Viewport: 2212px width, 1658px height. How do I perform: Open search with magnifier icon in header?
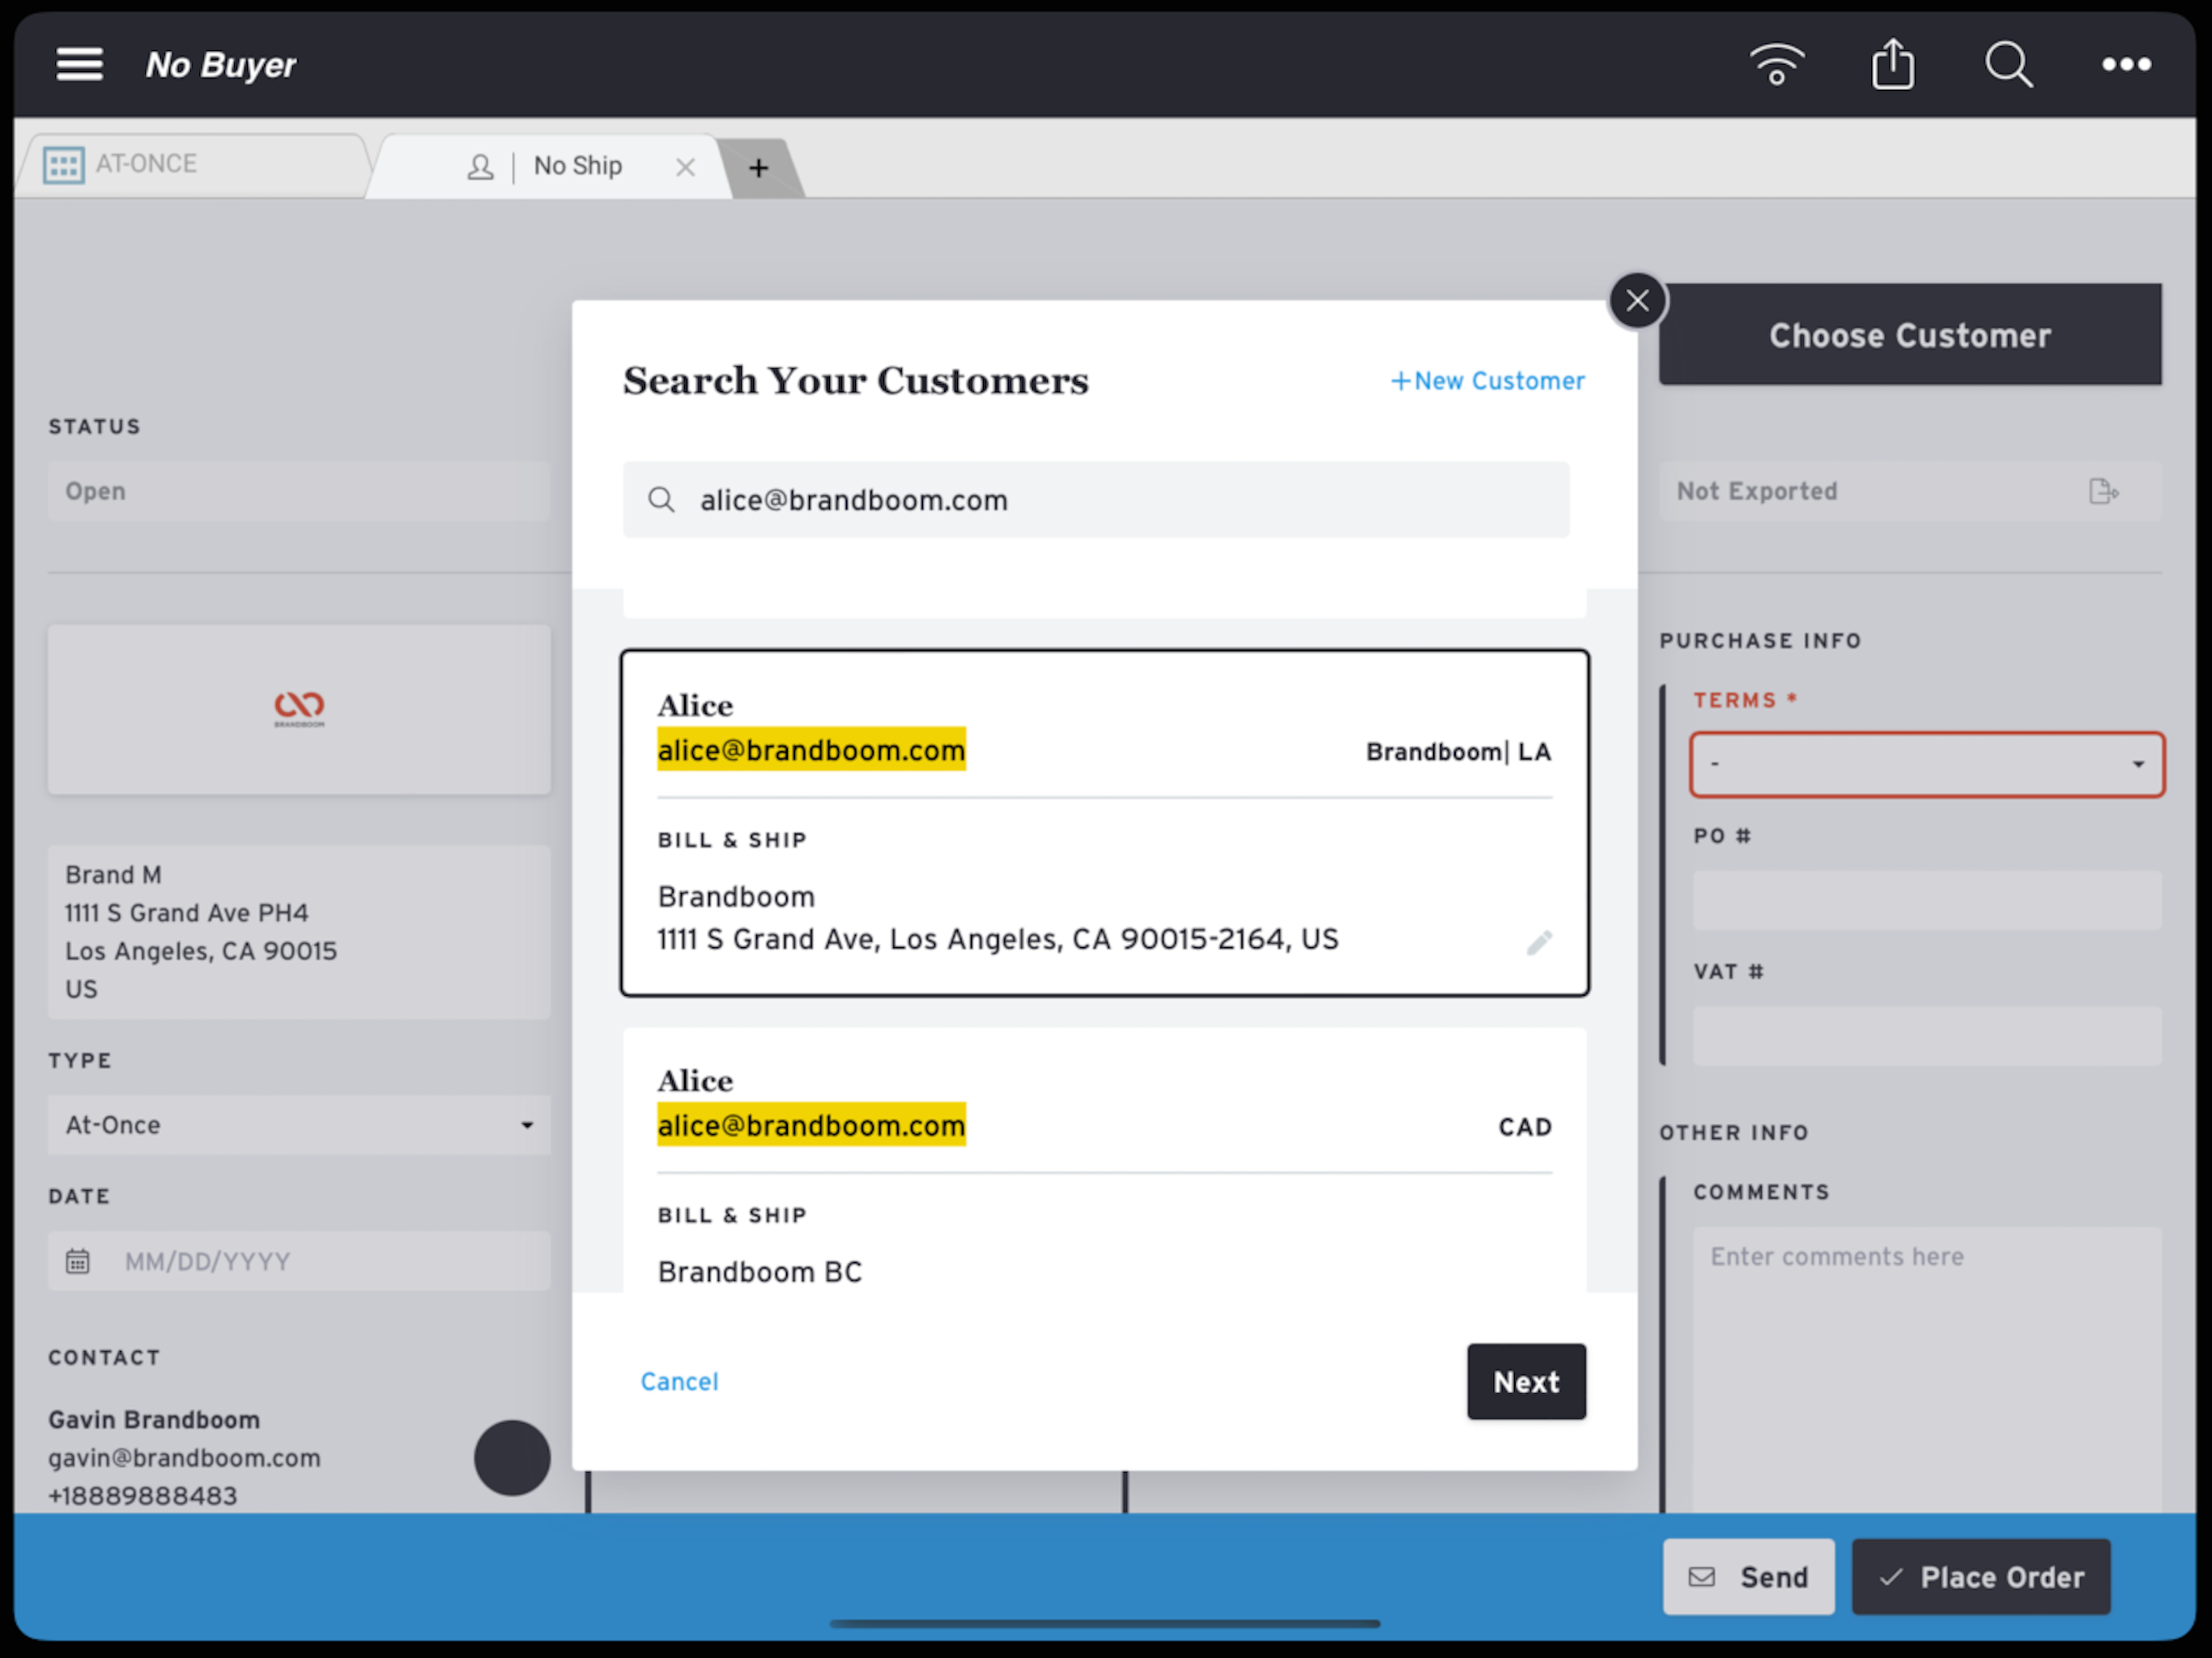pos(2008,65)
